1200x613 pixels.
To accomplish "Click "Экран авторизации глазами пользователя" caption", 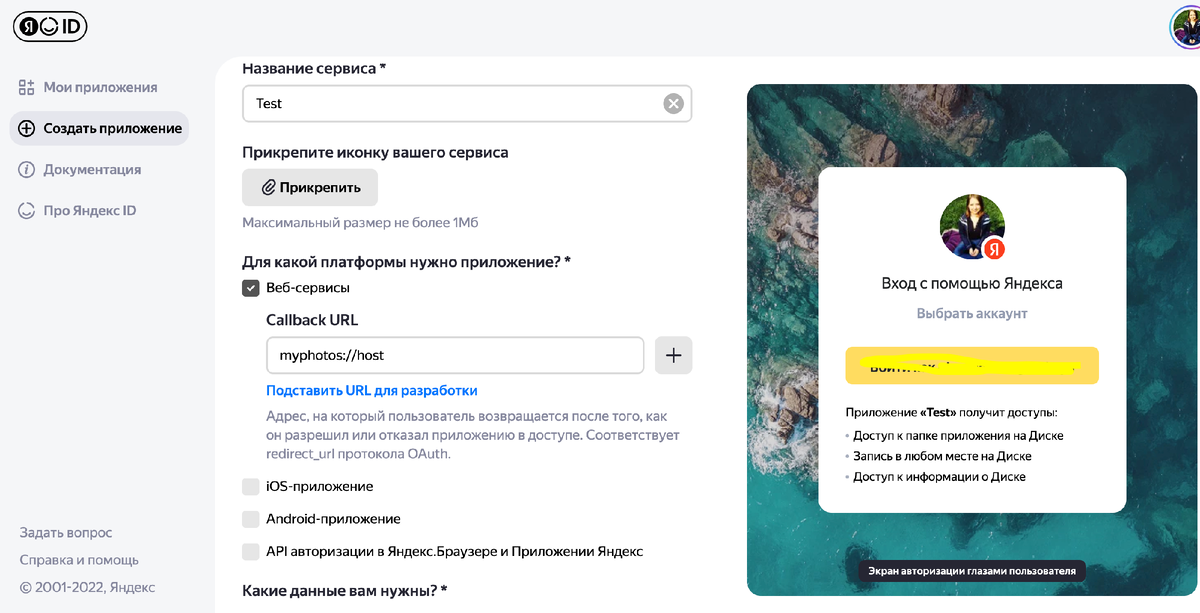I will [972, 571].
